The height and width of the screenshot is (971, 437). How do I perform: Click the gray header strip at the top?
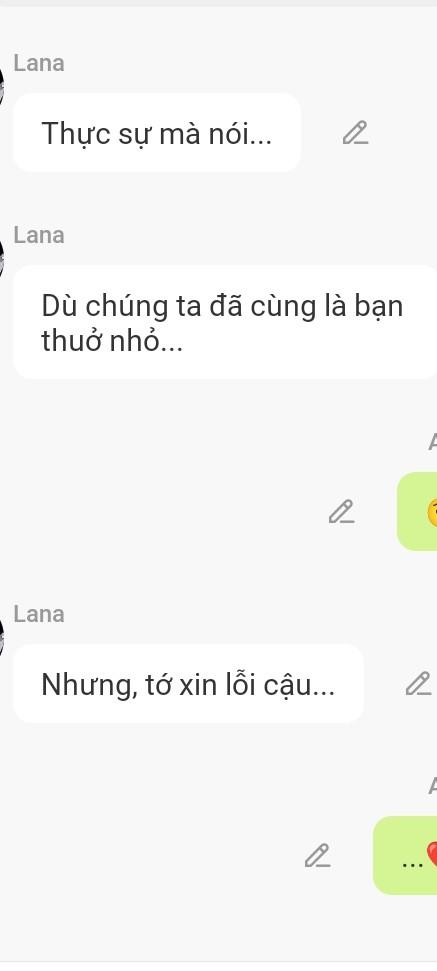click(218, 3)
